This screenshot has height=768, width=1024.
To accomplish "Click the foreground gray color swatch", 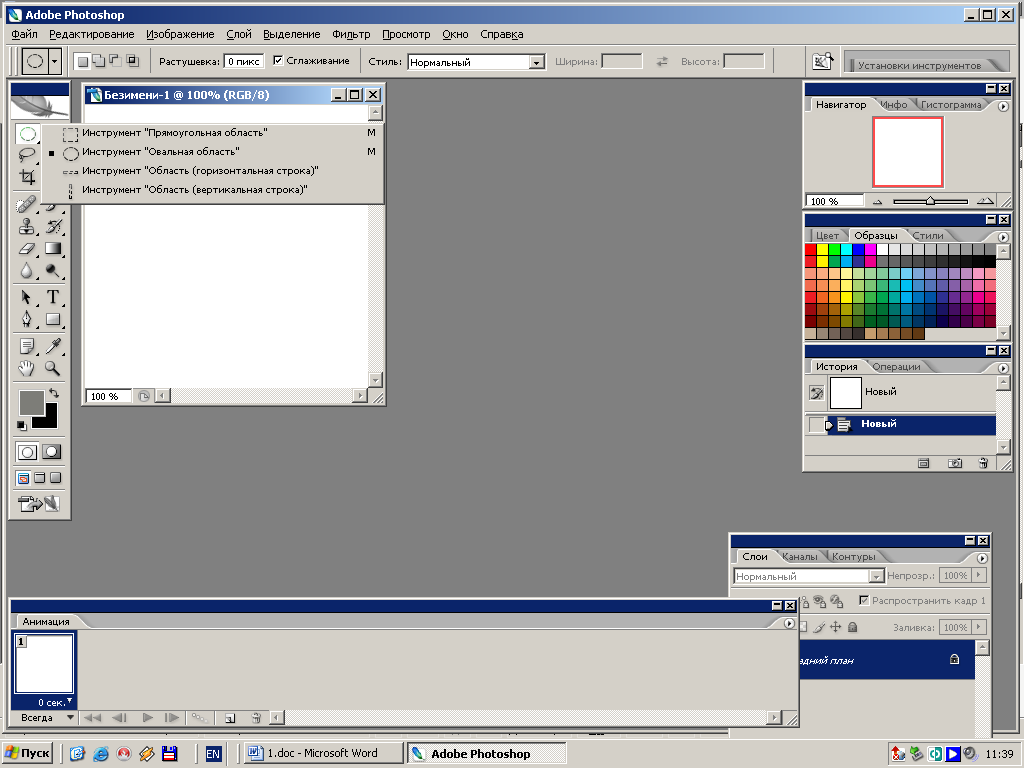I will [x=31, y=402].
